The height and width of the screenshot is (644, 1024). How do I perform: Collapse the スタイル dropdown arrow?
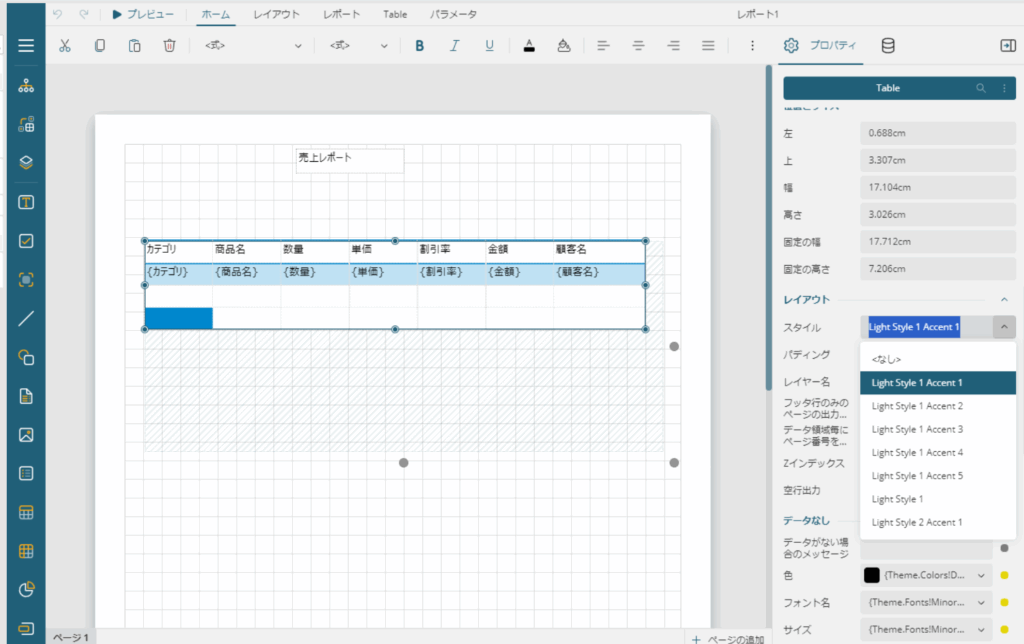point(1004,327)
